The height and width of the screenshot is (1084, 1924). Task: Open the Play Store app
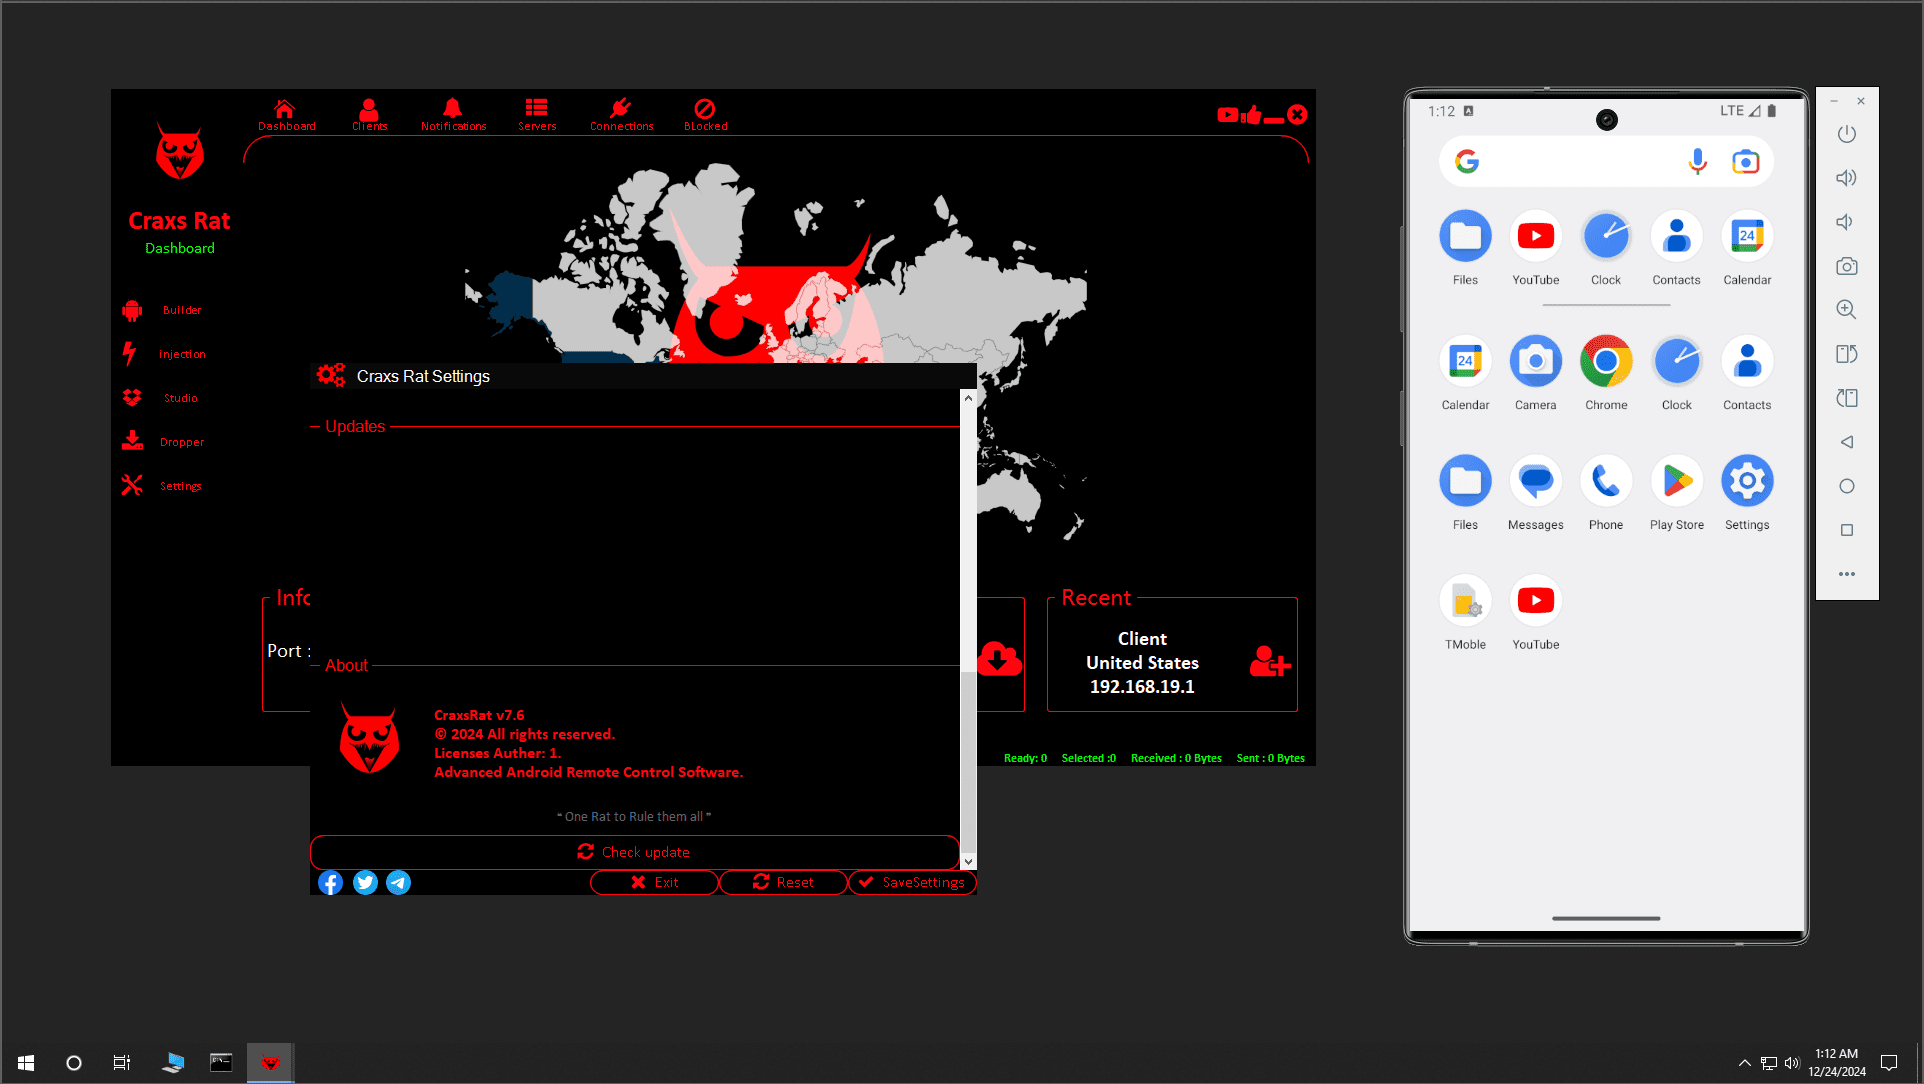(x=1677, y=492)
